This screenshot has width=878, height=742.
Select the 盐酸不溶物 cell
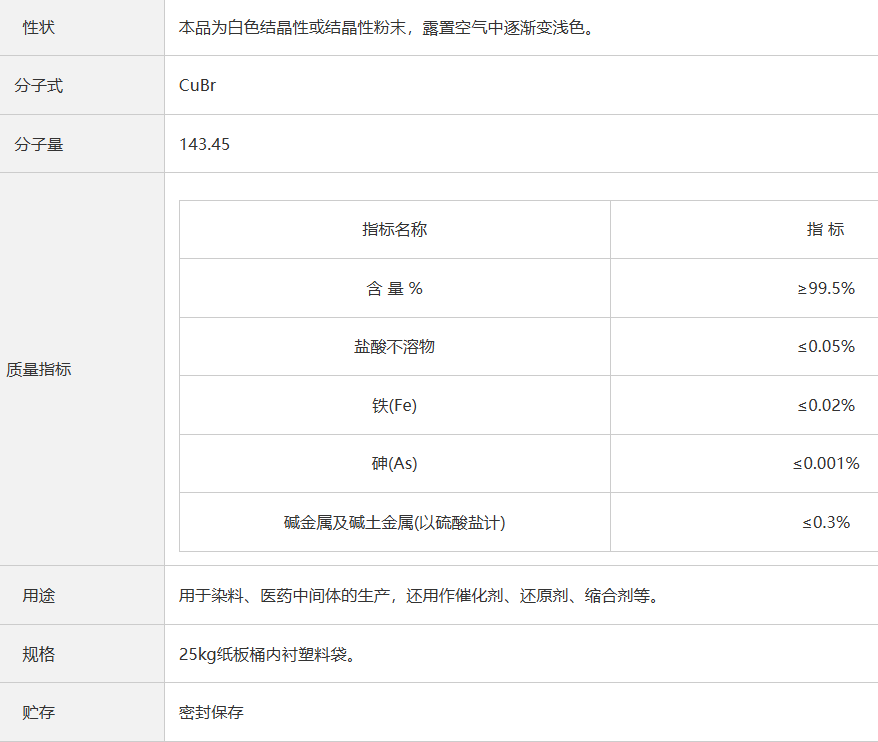(x=394, y=347)
